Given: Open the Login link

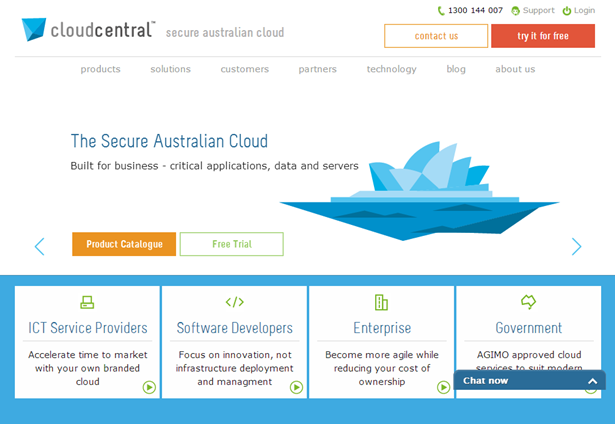Looking at the screenshot, I should pos(579,11).
